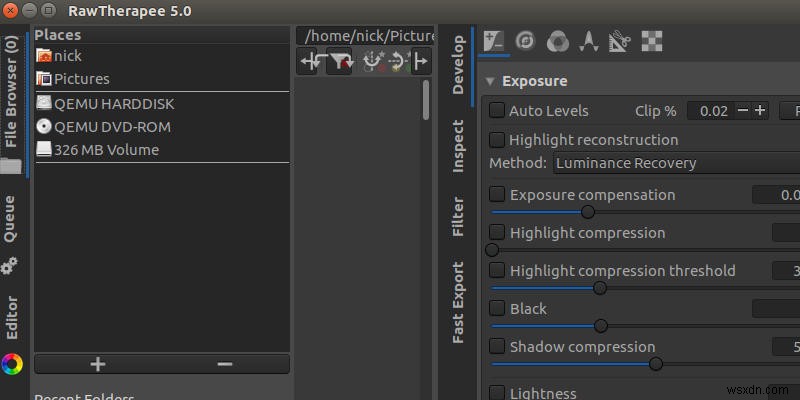Select the Develop vertical tab
The width and height of the screenshot is (800, 400).
coord(458,65)
